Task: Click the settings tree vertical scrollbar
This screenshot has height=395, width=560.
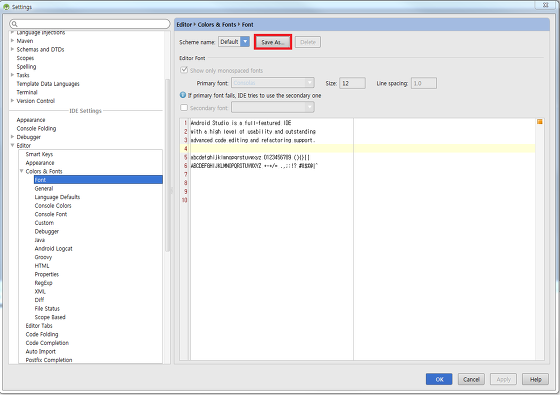Action: (167, 164)
